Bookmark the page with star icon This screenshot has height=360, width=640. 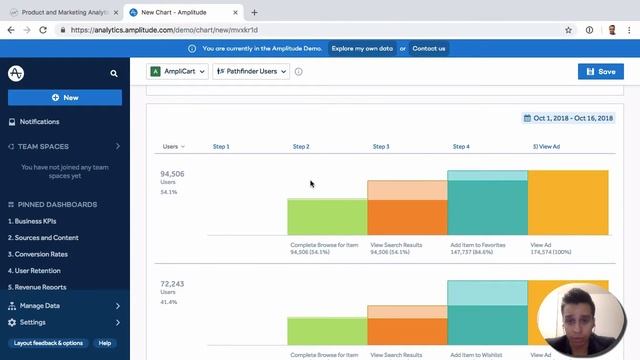point(568,30)
